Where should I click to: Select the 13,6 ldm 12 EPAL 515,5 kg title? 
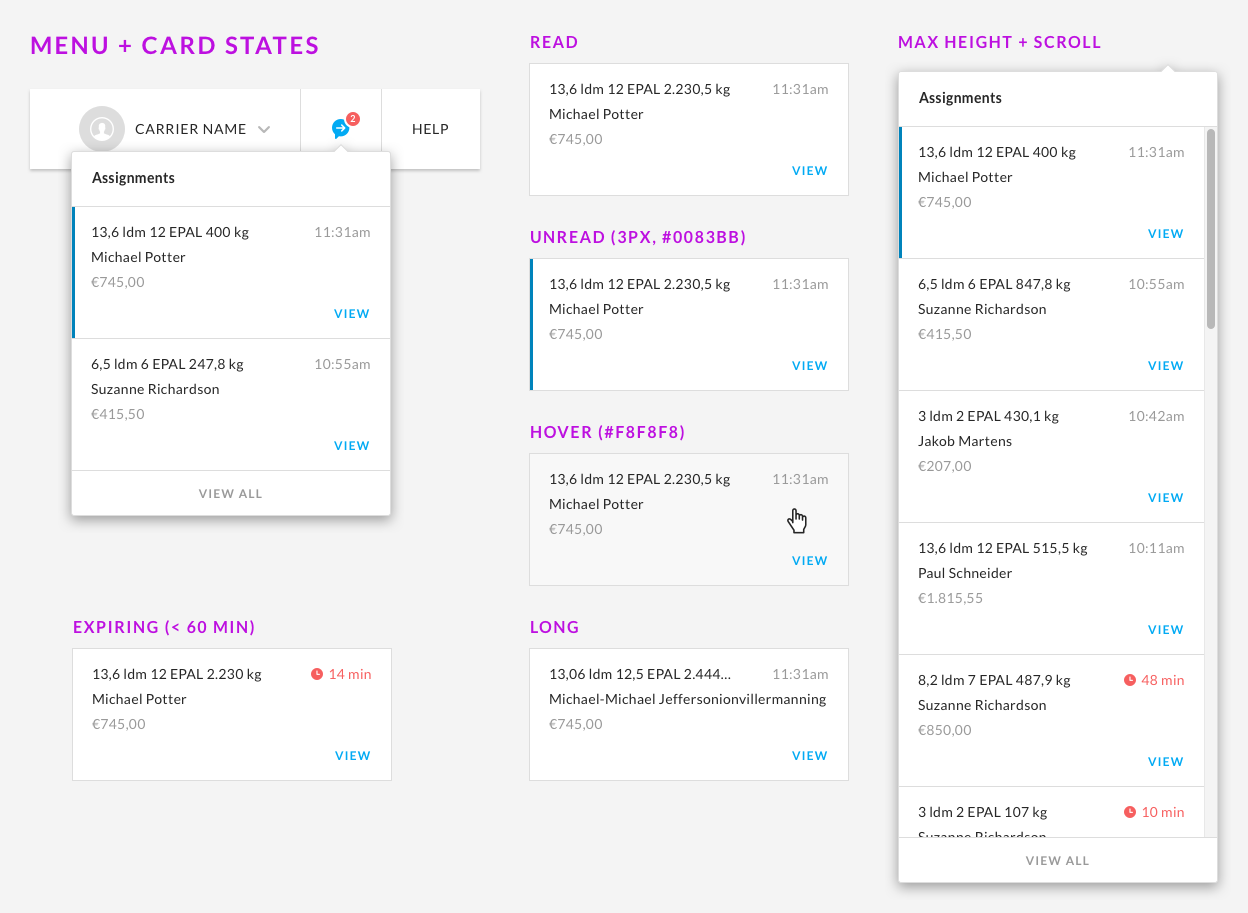point(1003,548)
